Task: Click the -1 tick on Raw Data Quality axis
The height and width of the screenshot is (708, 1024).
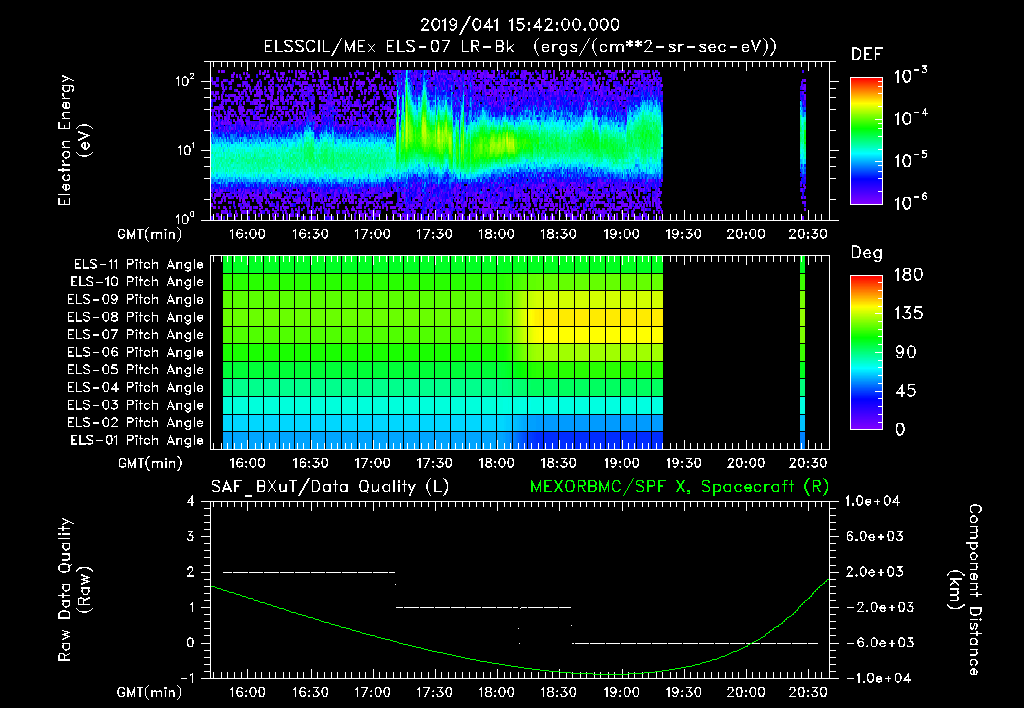Action: [187, 678]
